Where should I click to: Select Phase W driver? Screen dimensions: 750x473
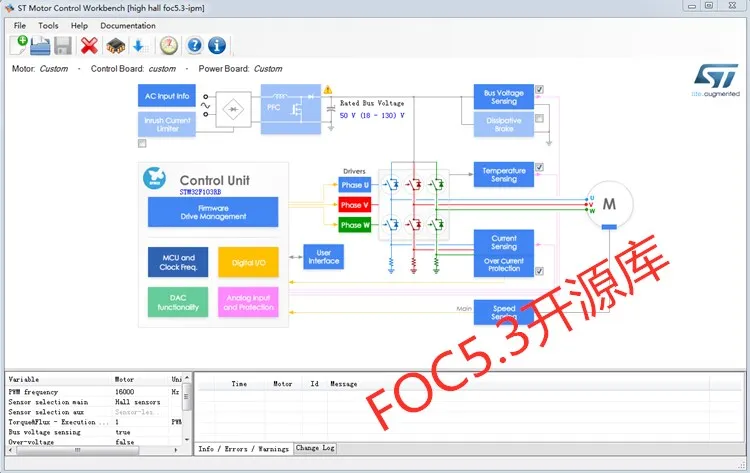tap(355, 225)
